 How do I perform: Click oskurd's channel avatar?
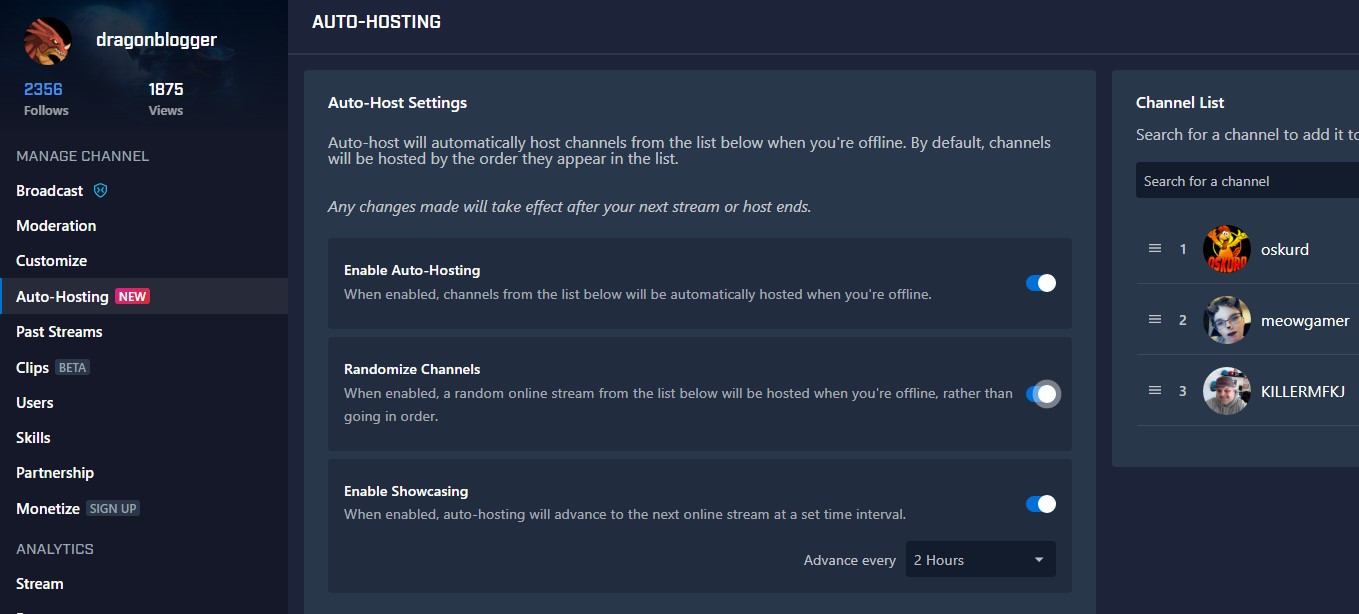tap(1226, 249)
